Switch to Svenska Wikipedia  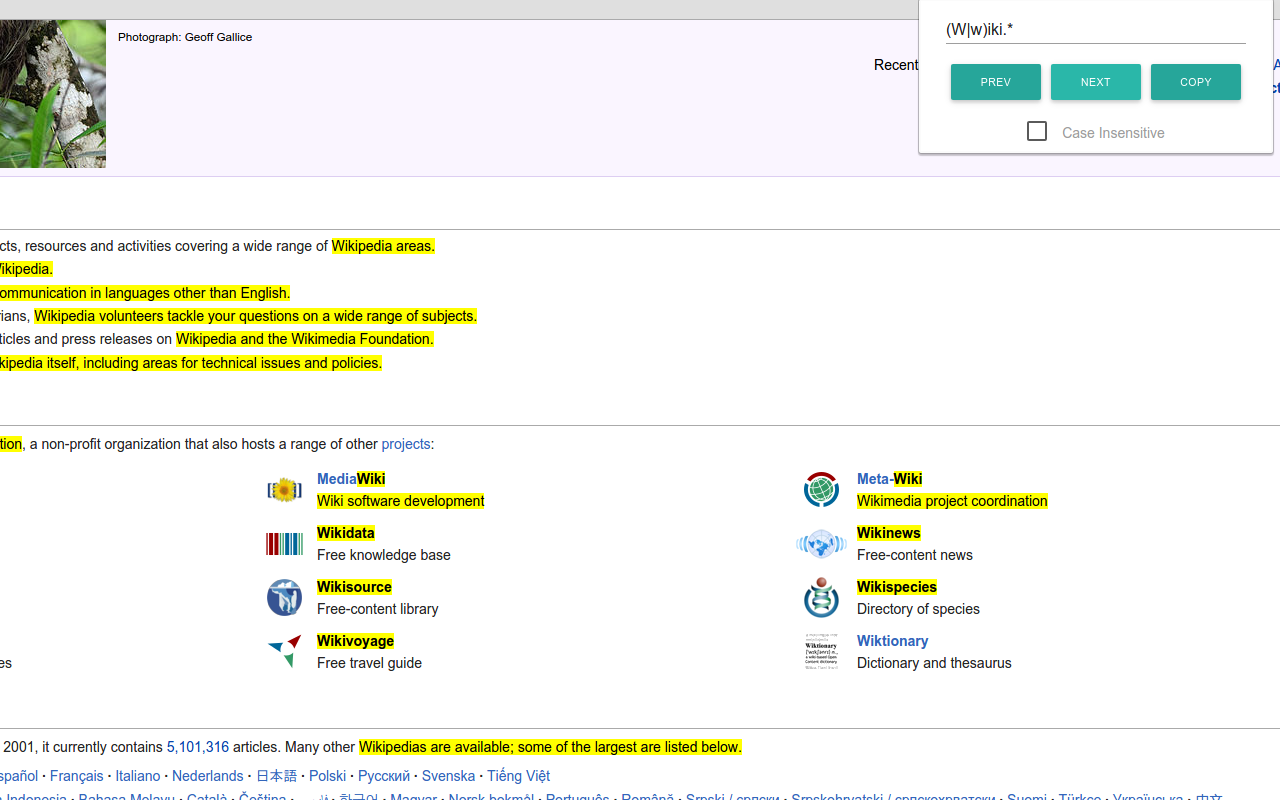click(x=448, y=776)
